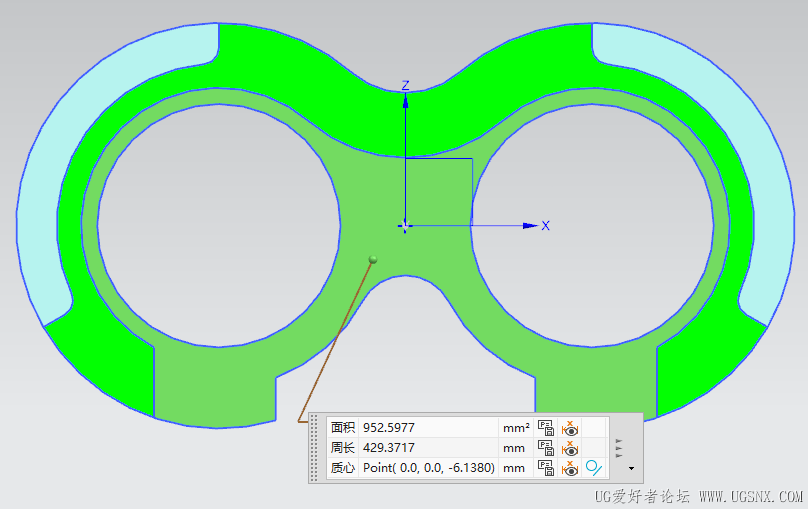The height and width of the screenshot is (509, 808).
Task: Open the black dropdown arrow on the measurement panel
Action: (631, 468)
